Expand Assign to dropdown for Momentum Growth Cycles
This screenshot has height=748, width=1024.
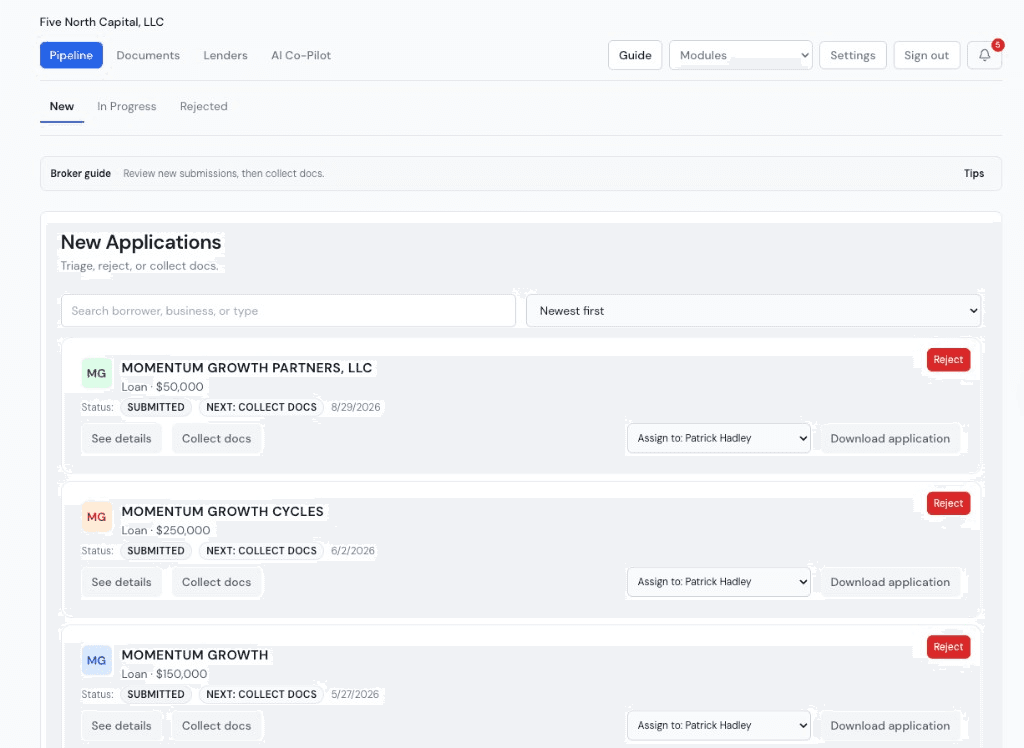coord(718,582)
